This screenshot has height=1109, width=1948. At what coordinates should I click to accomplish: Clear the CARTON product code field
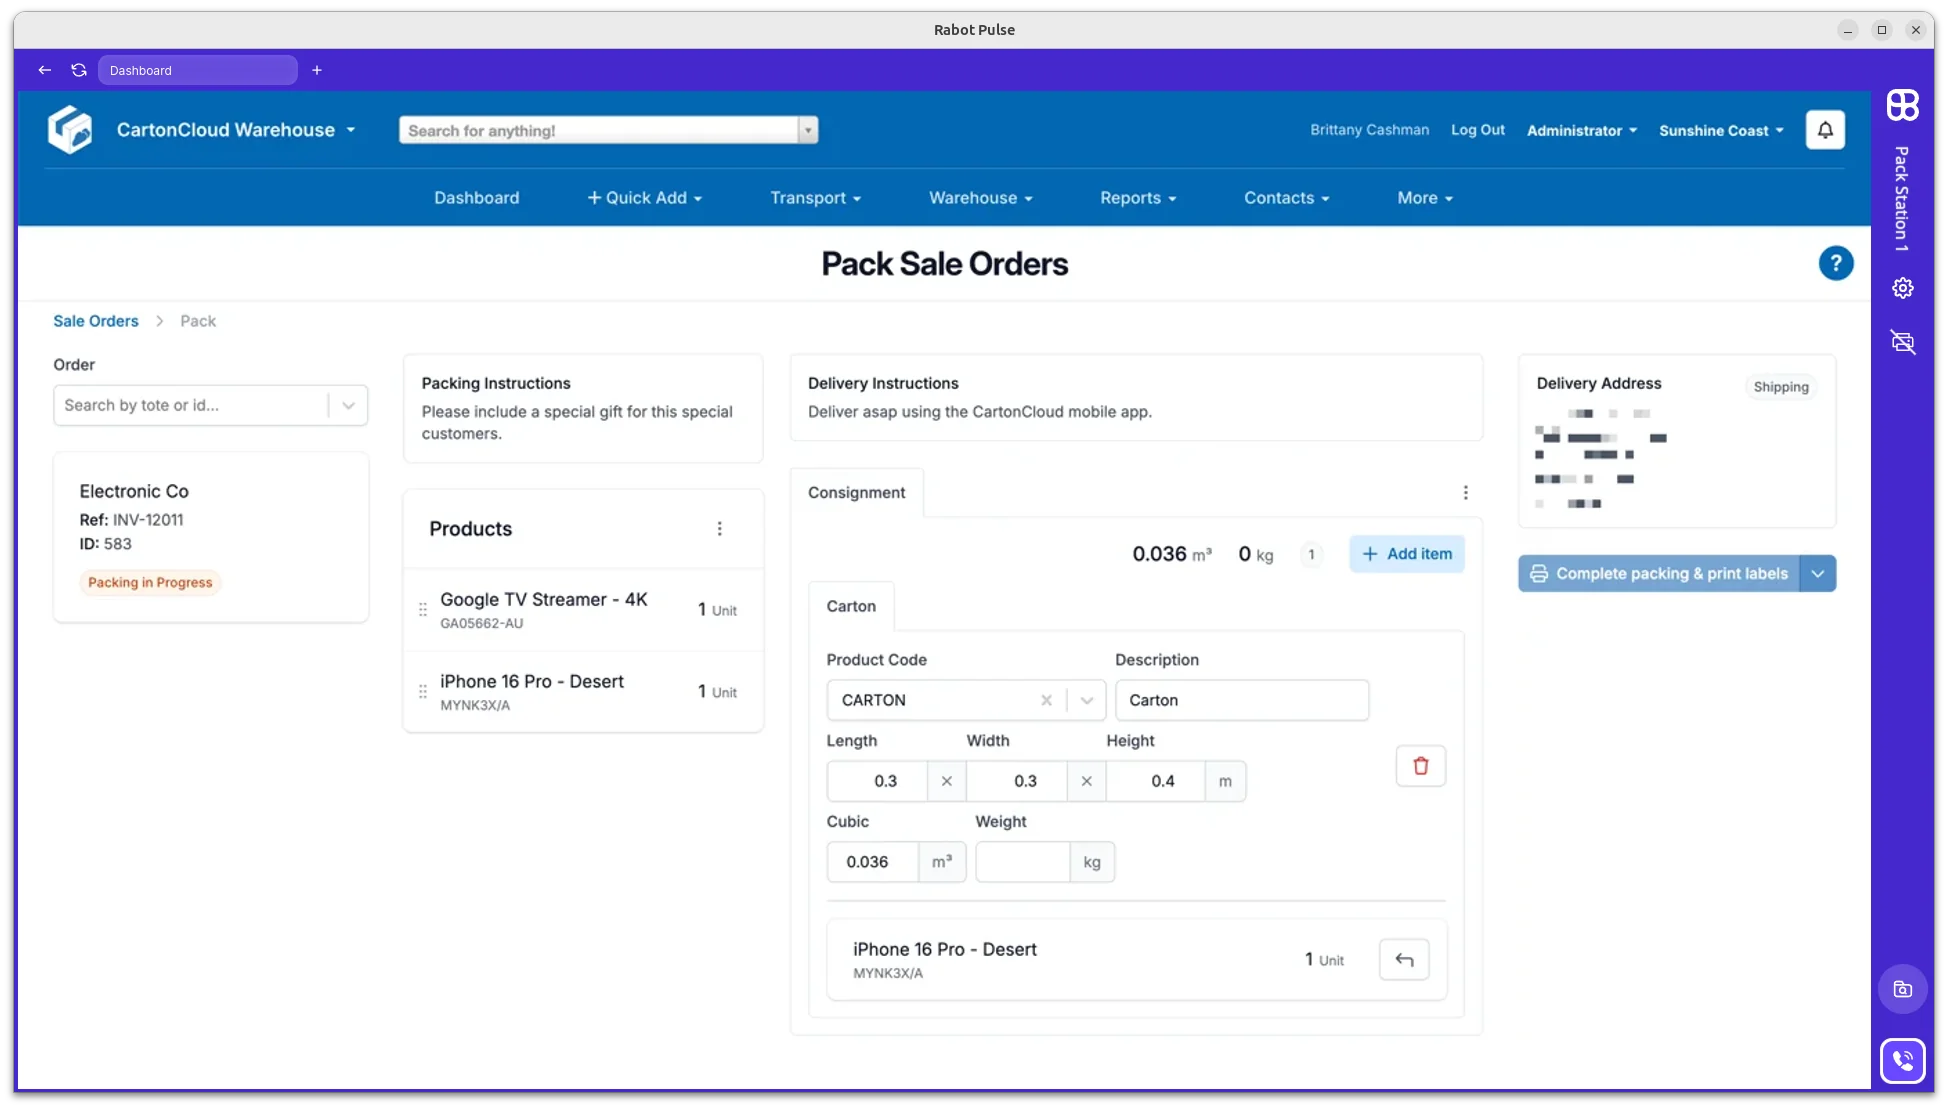click(x=1046, y=700)
